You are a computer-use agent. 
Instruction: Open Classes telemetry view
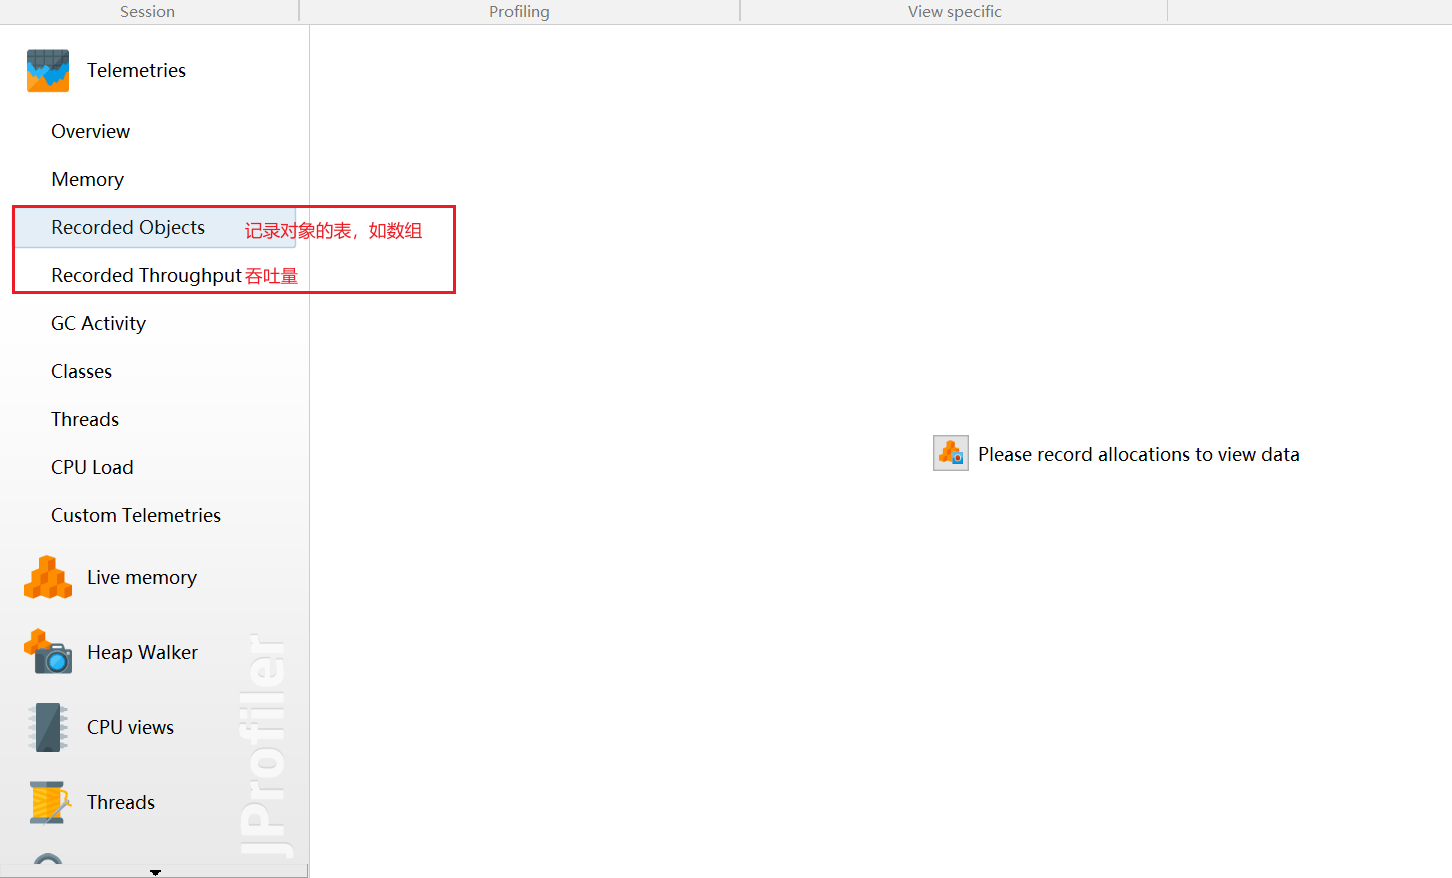[81, 371]
